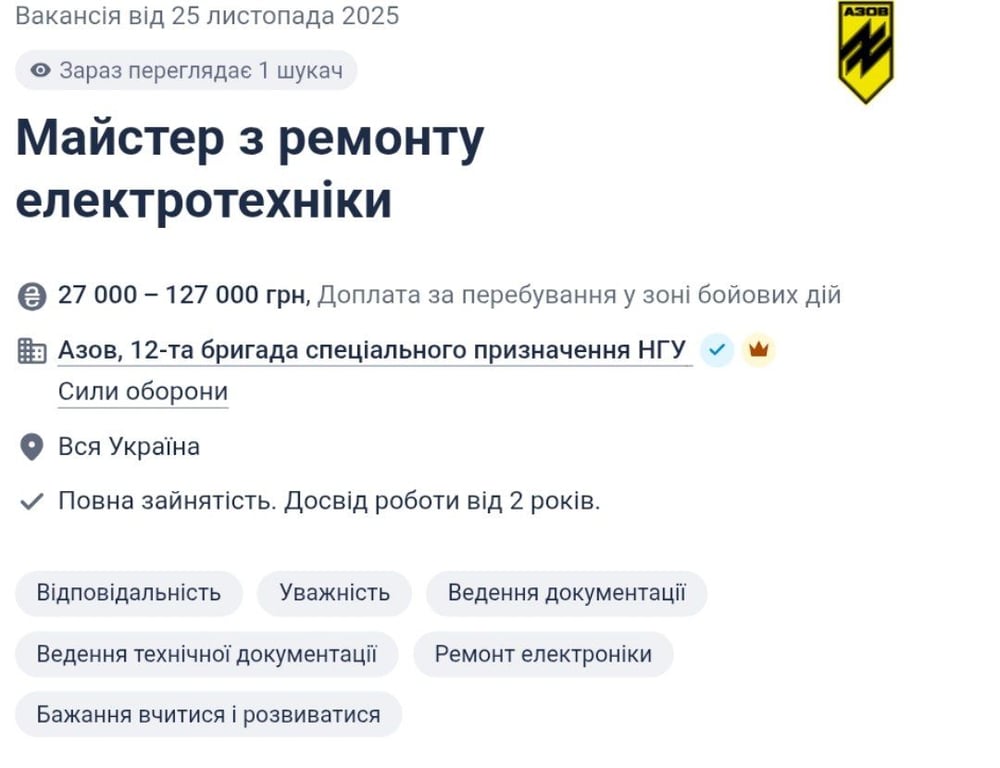This screenshot has width=1000, height=768.
Task: Click the 'Вся Україна' location text
Action: 128,446
